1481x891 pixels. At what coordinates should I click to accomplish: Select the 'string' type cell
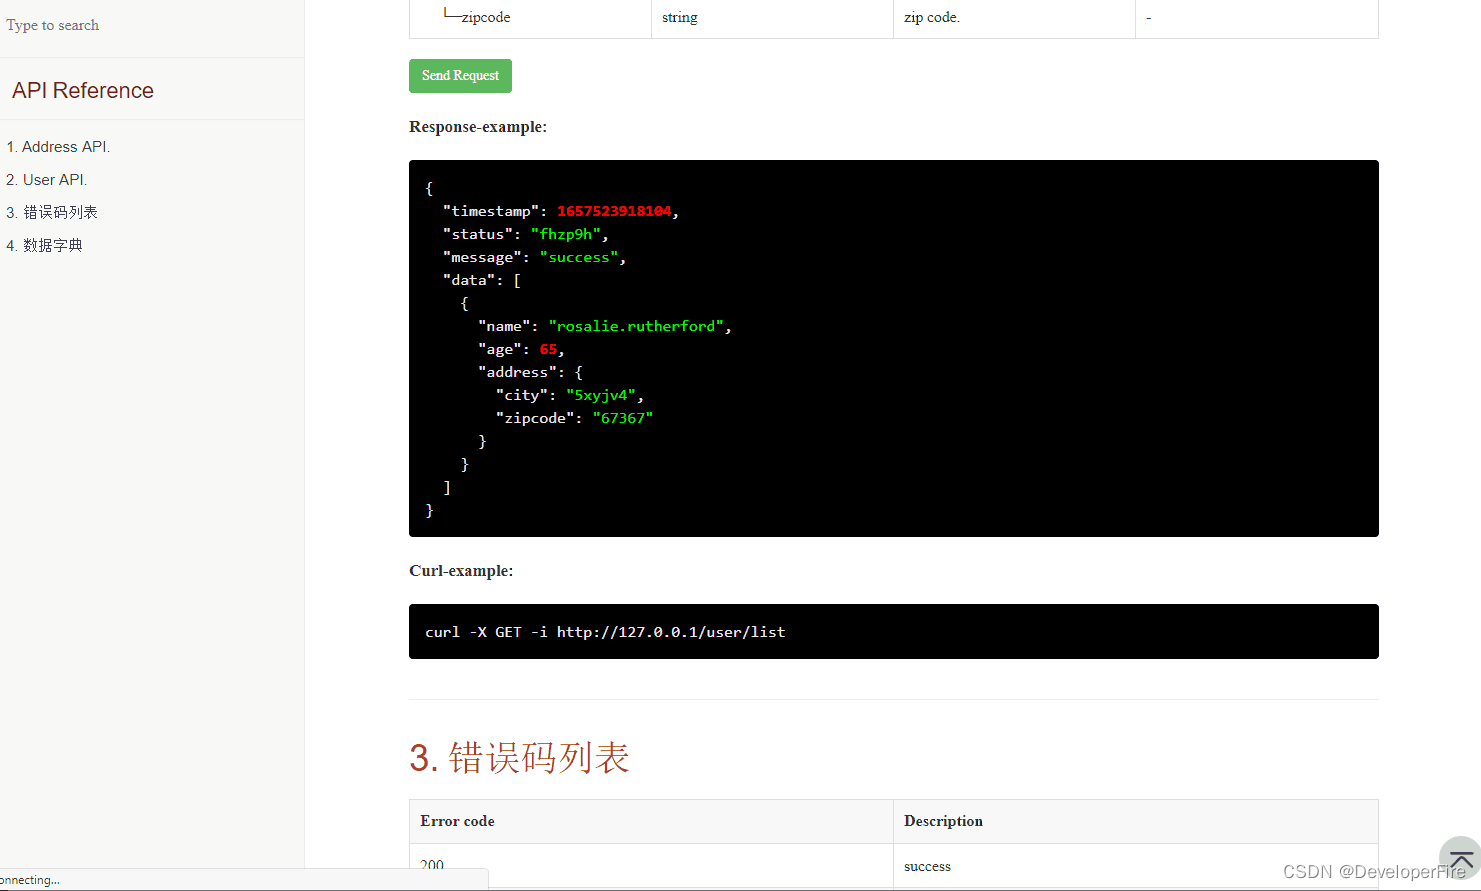[x=772, y=18]
